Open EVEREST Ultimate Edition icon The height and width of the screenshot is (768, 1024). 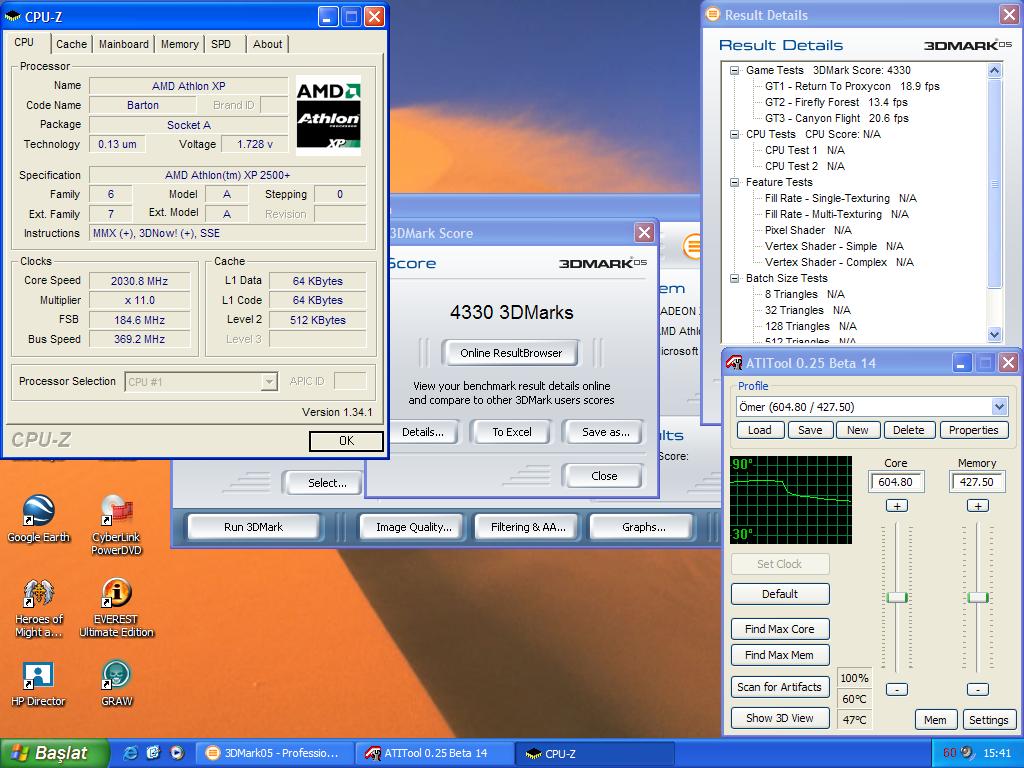point(116,593)
